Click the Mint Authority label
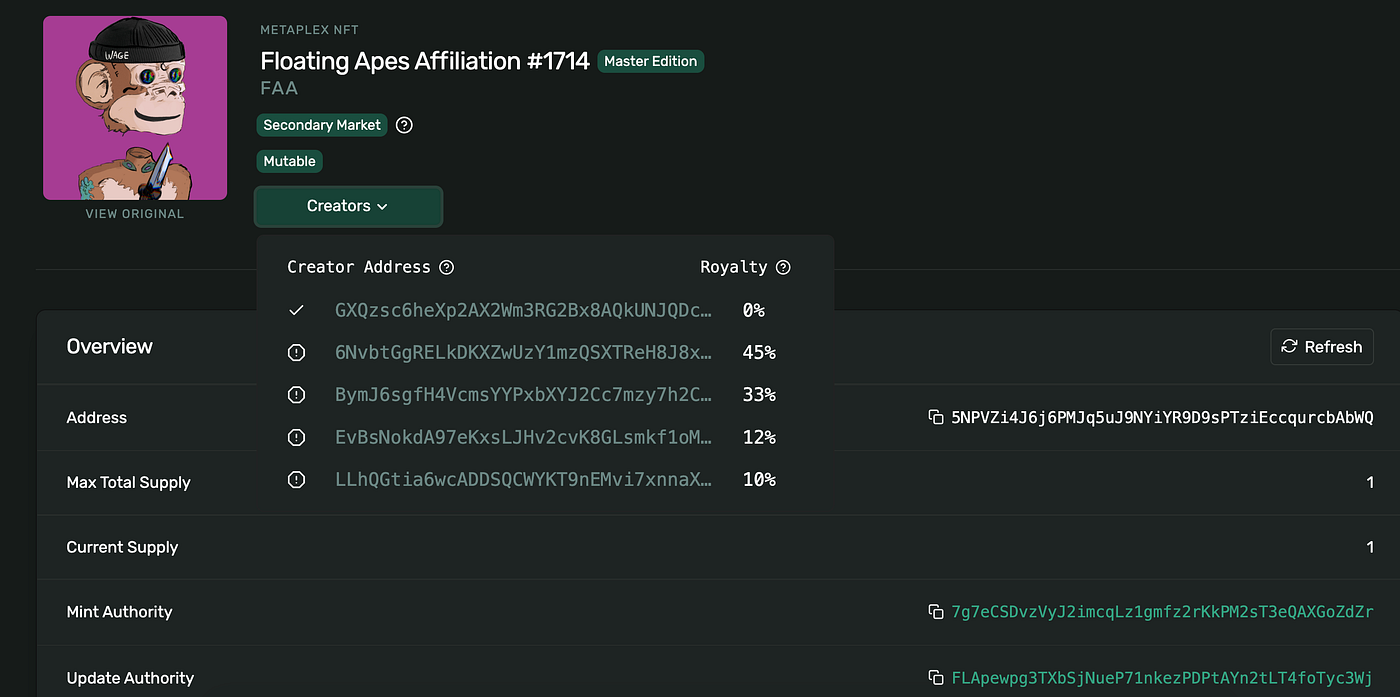1400x697 pixels. (119, 612)
